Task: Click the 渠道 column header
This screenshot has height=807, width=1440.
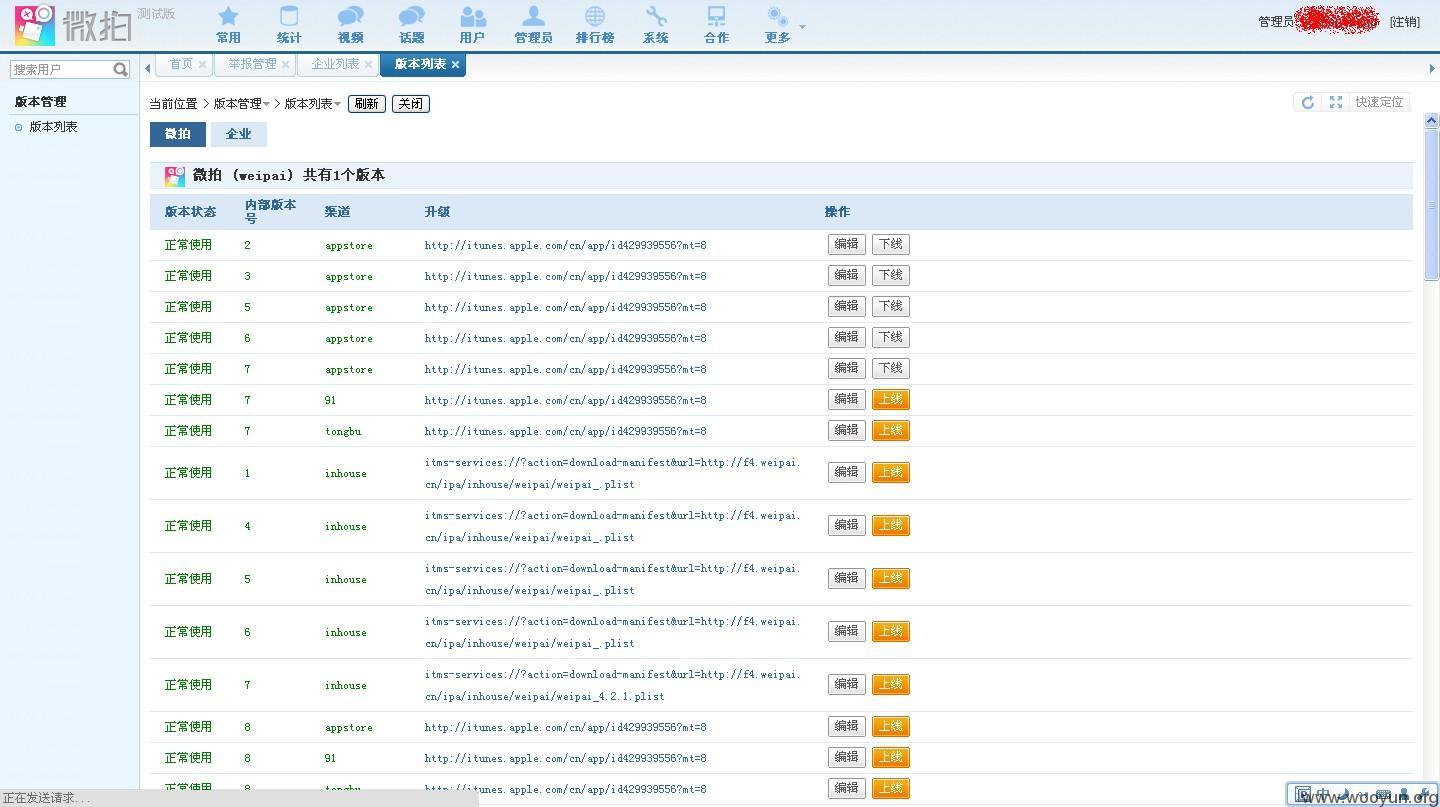Action: tap(337, 212)
